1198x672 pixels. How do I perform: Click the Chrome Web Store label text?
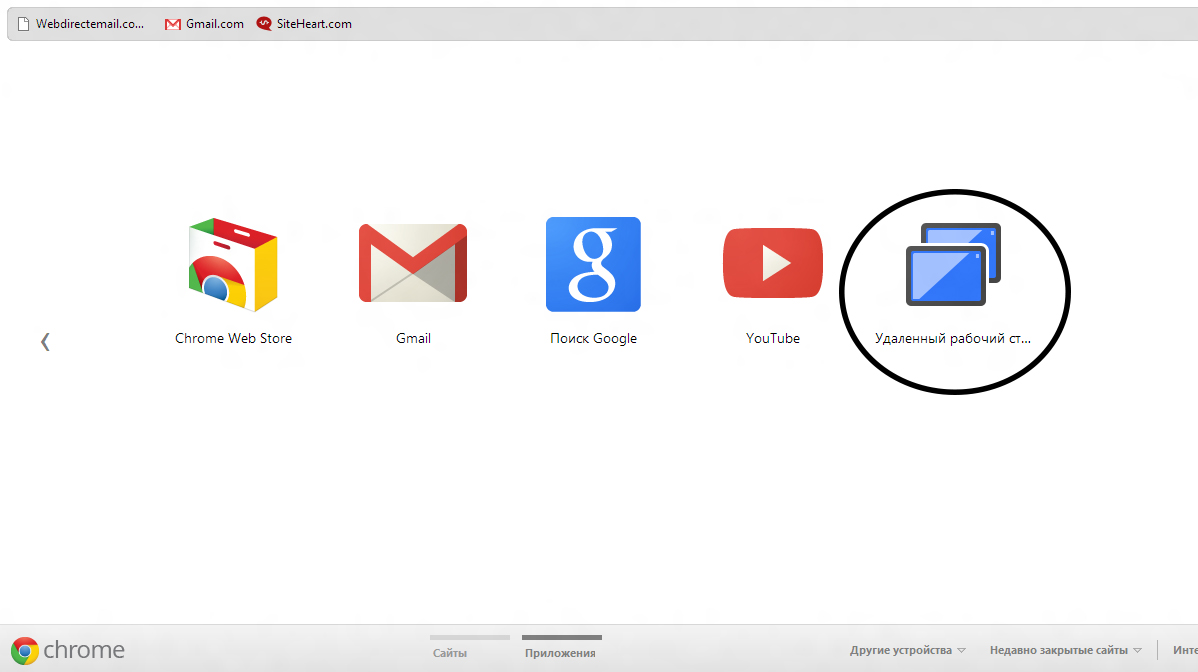point(233,338)
